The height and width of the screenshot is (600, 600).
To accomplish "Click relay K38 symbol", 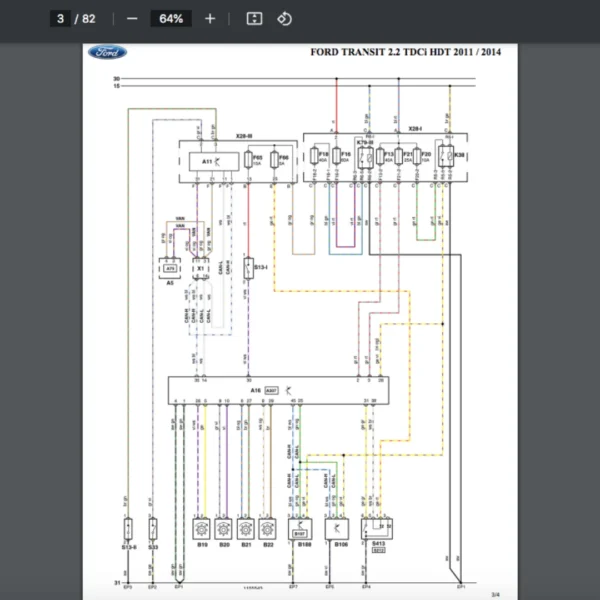I will click(445, 157).
